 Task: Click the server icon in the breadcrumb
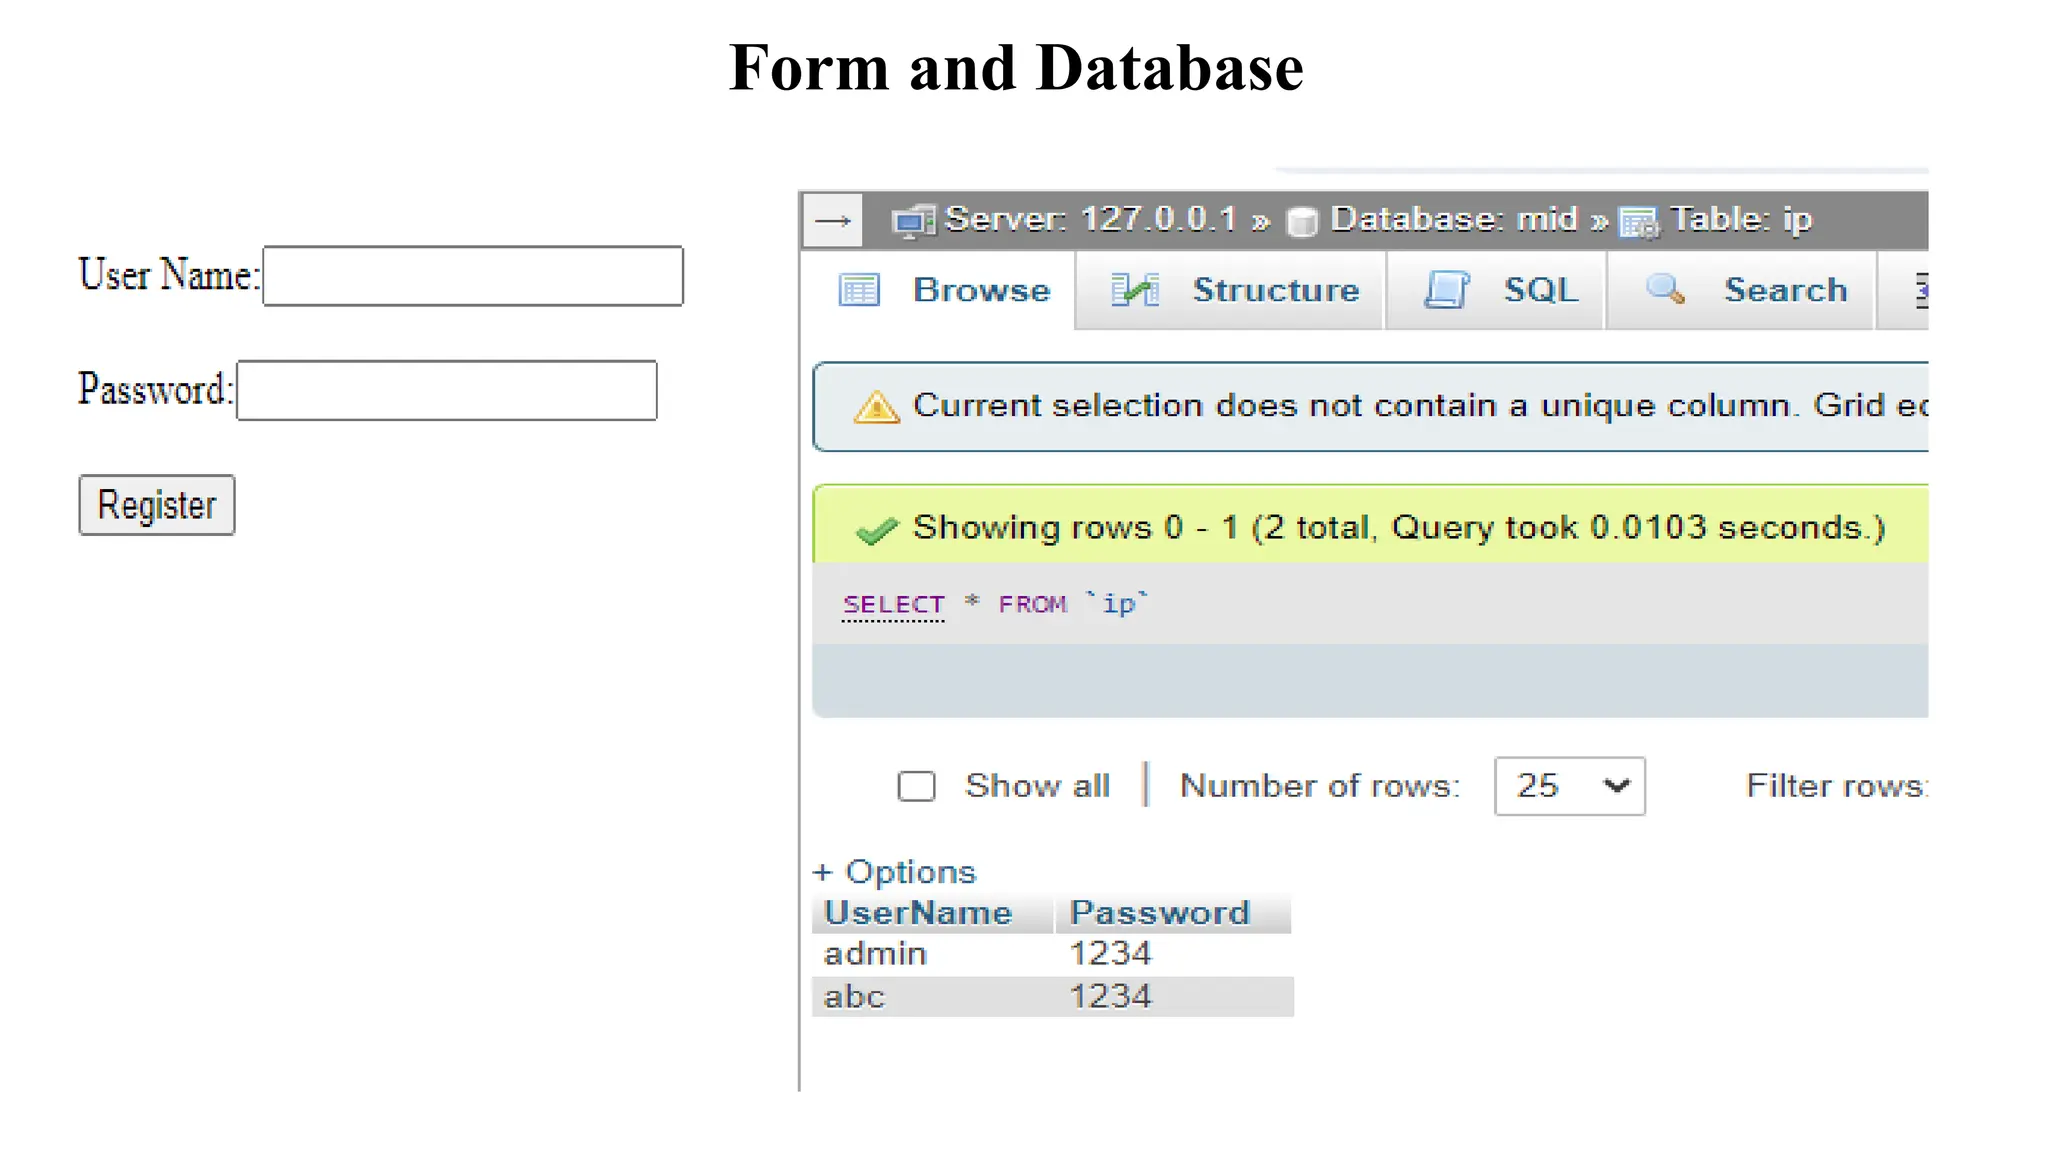point(913,221)
